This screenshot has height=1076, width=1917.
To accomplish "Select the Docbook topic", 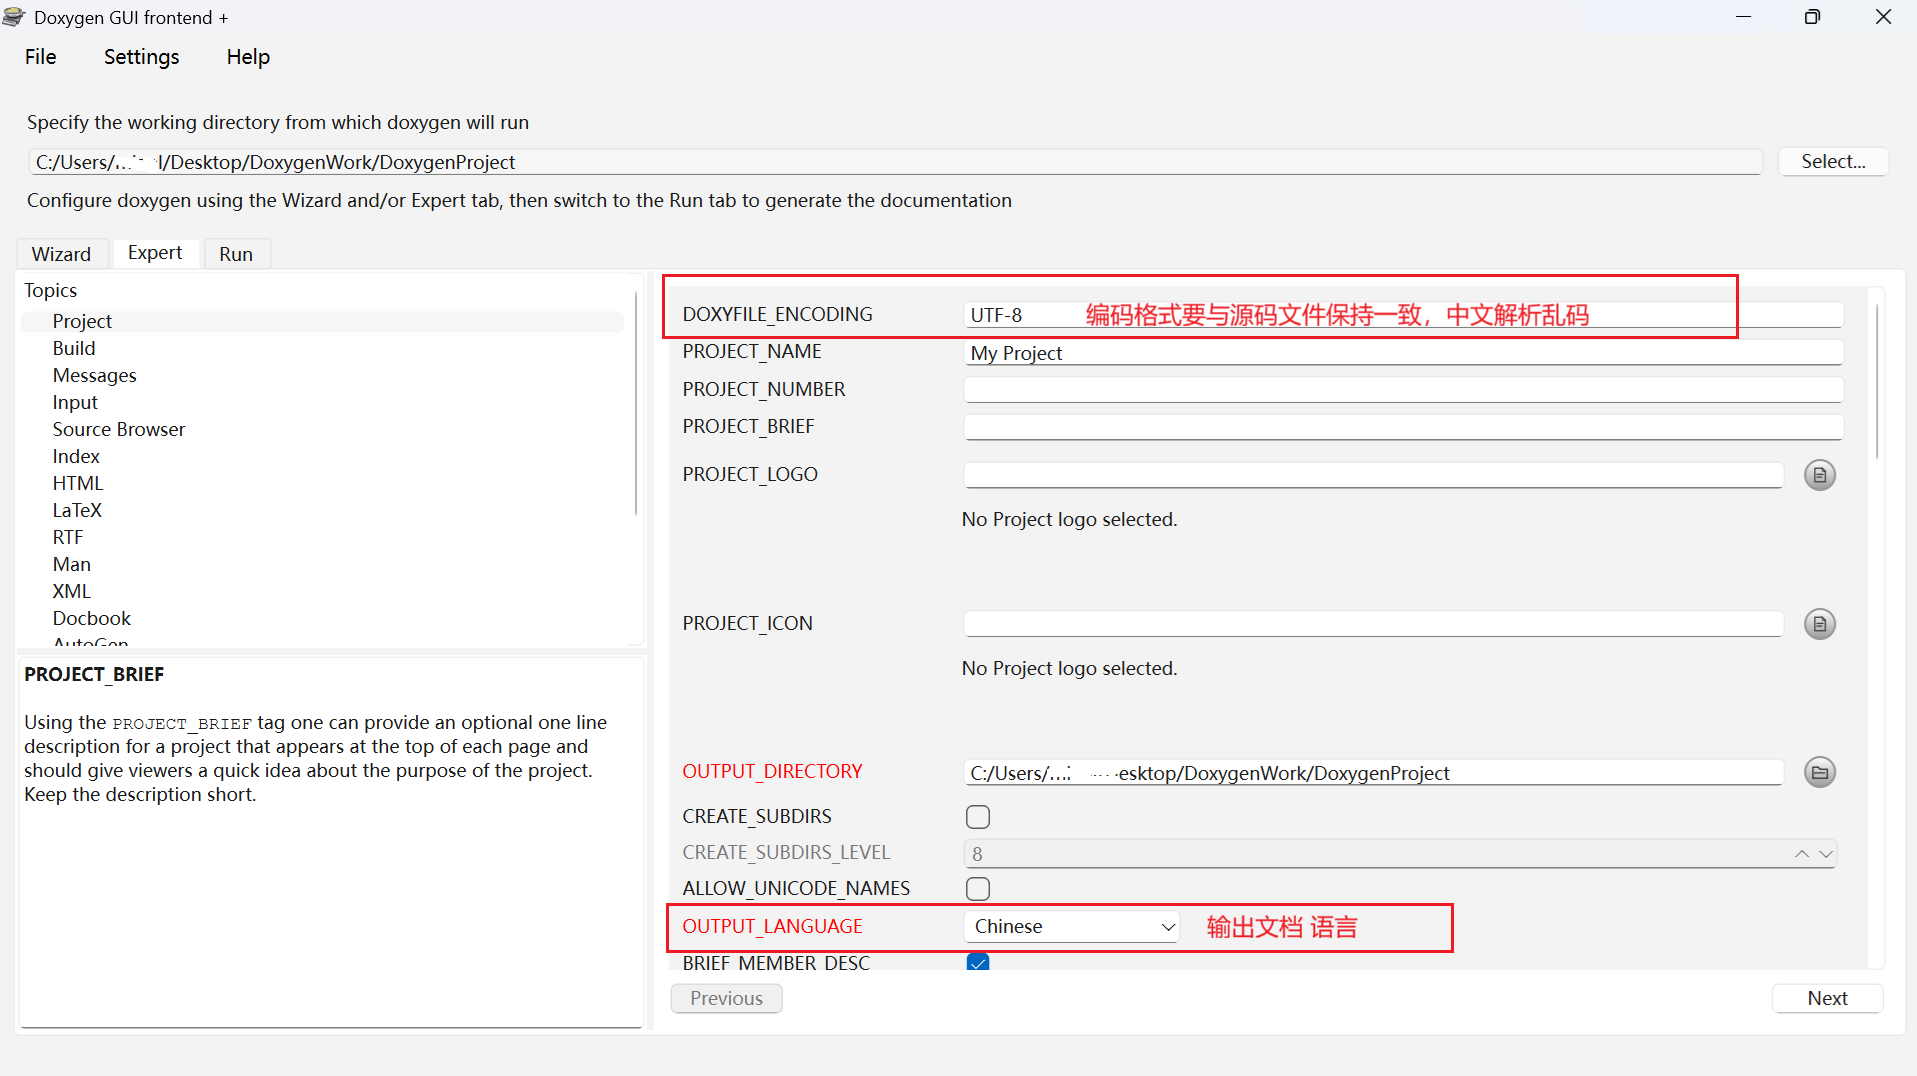I will 92,618.
